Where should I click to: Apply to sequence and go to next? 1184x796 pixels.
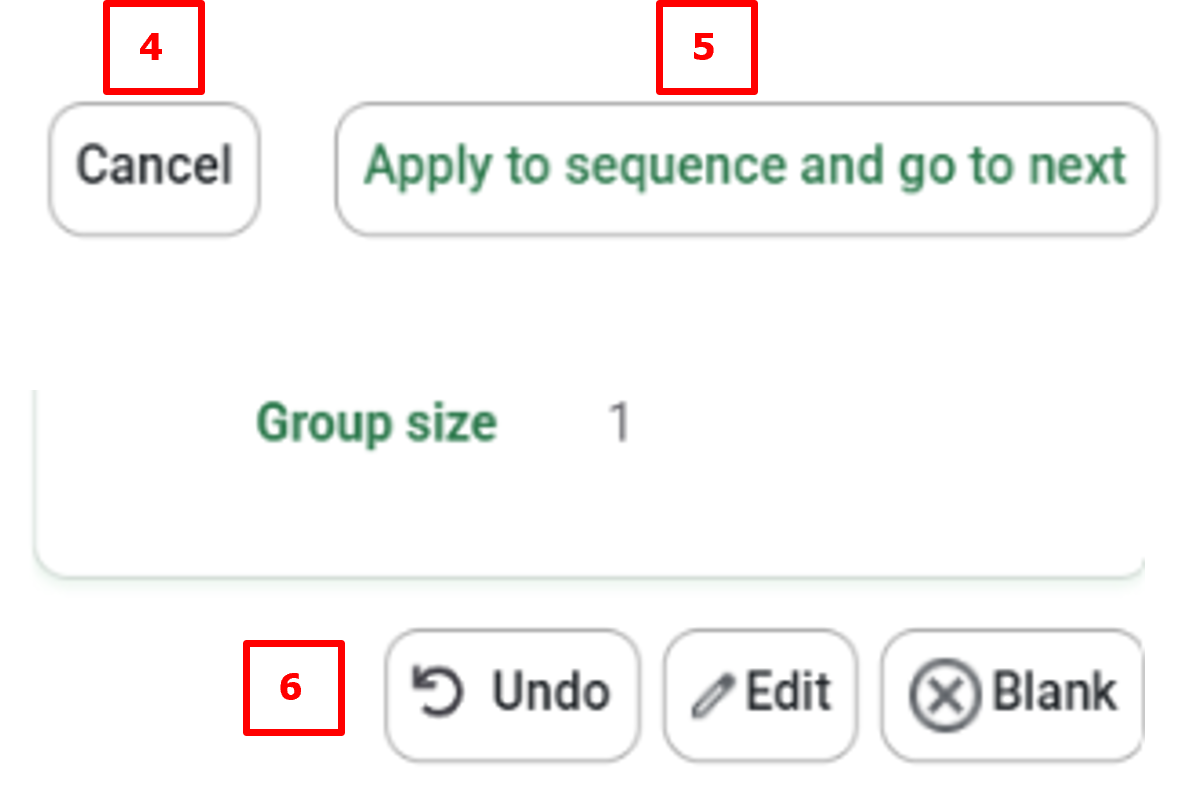(x=745, y=168)
